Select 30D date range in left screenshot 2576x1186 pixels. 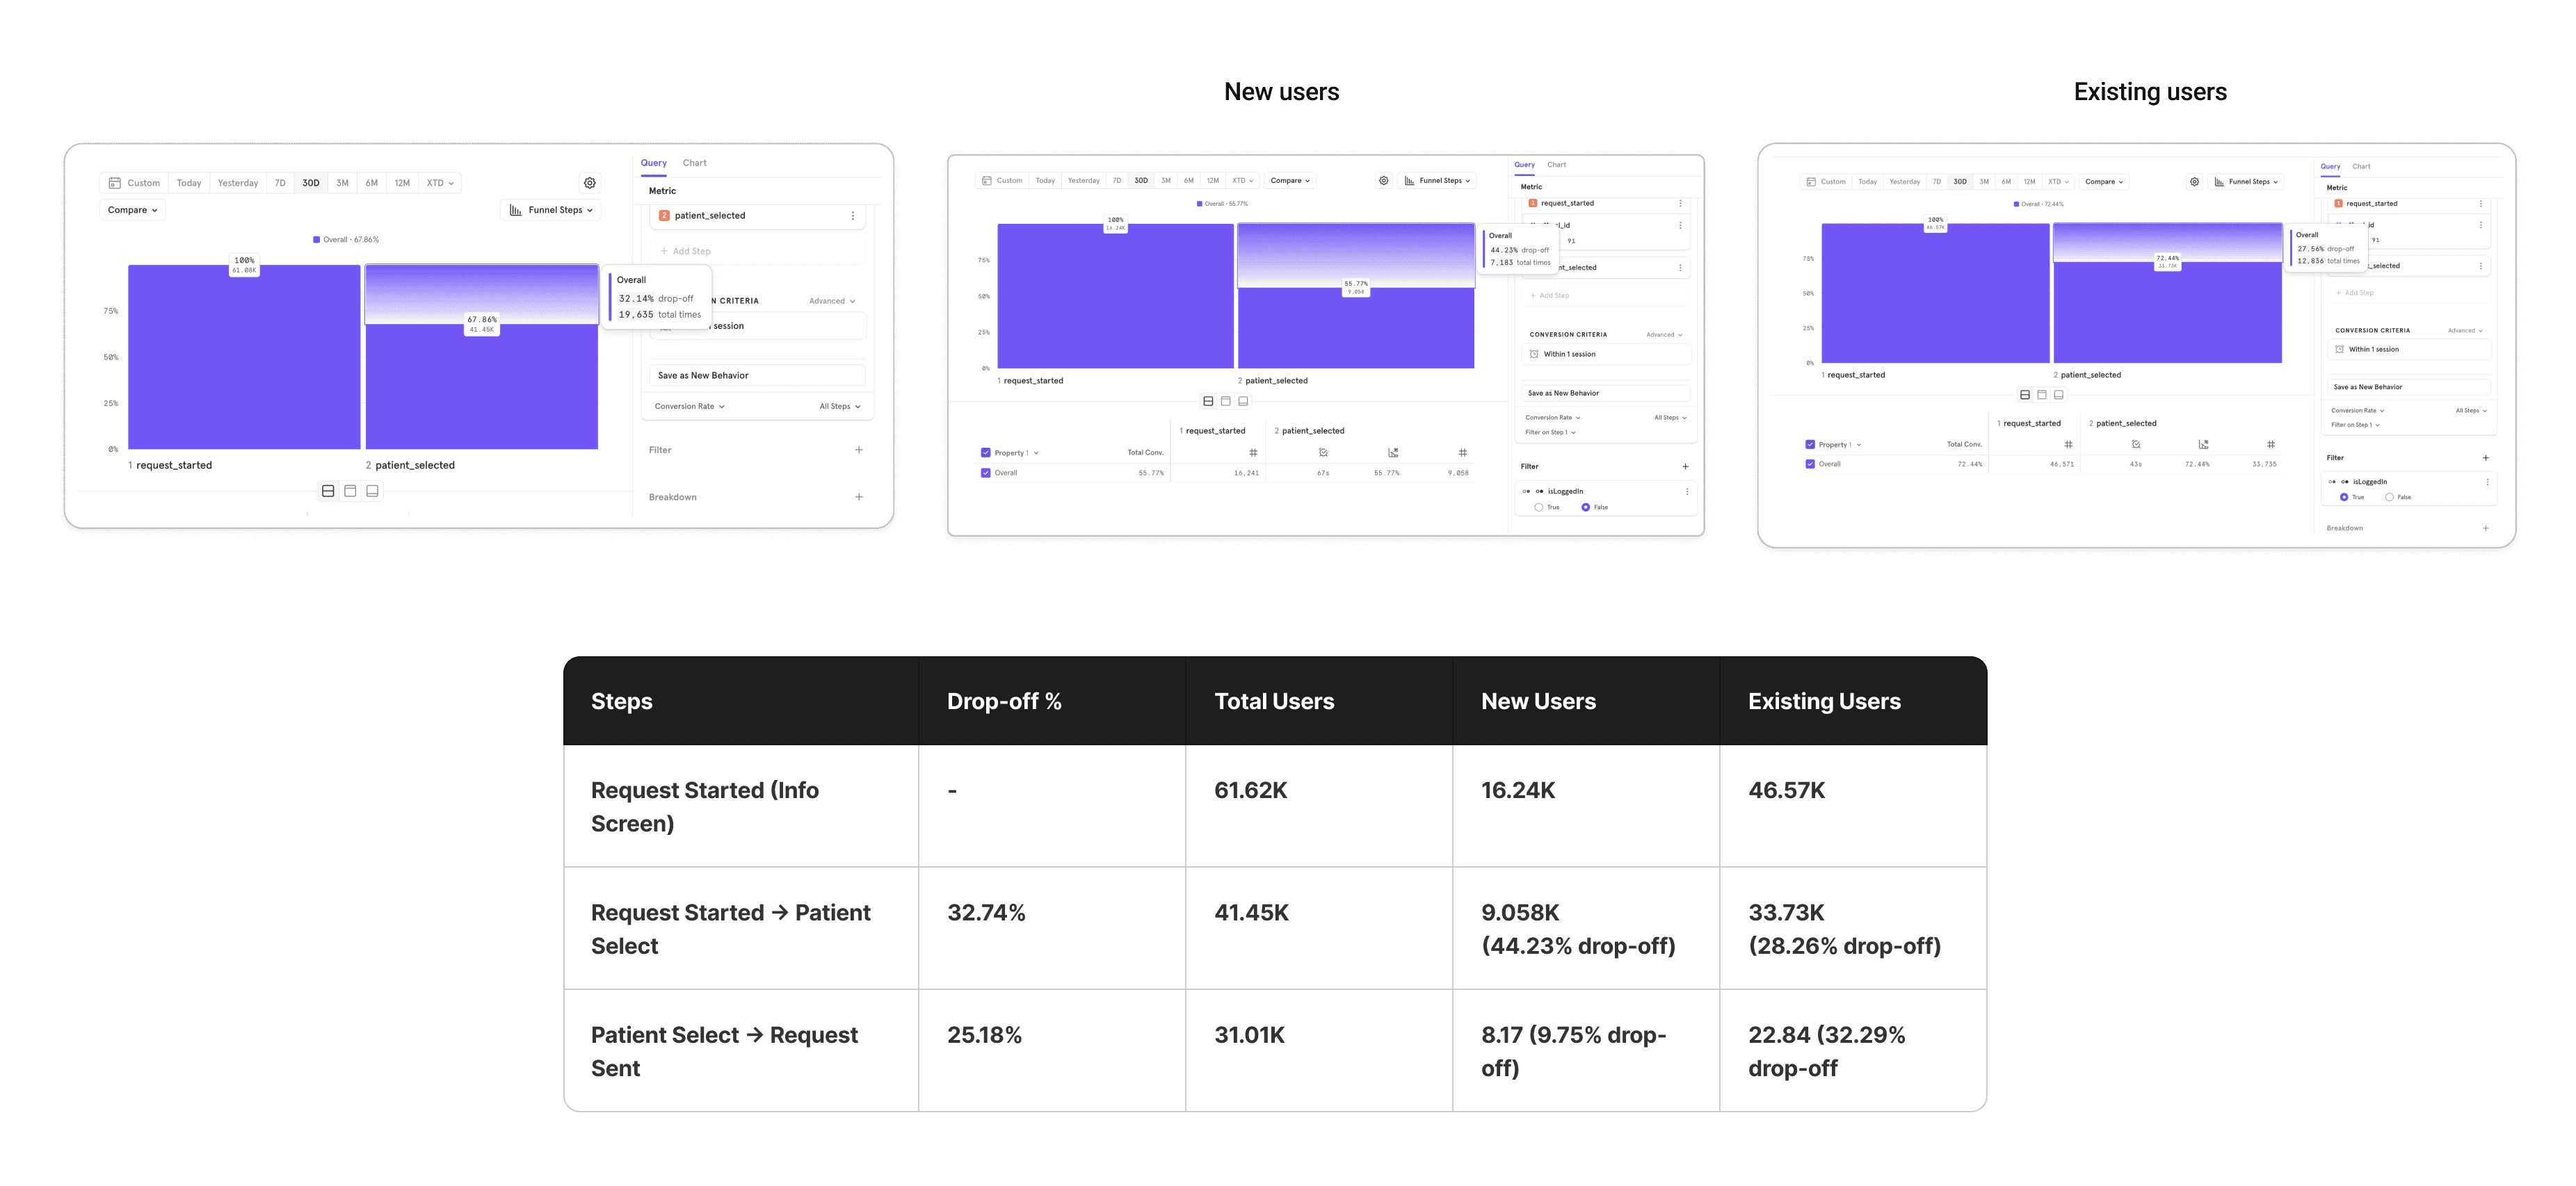[x=311, y=183]
